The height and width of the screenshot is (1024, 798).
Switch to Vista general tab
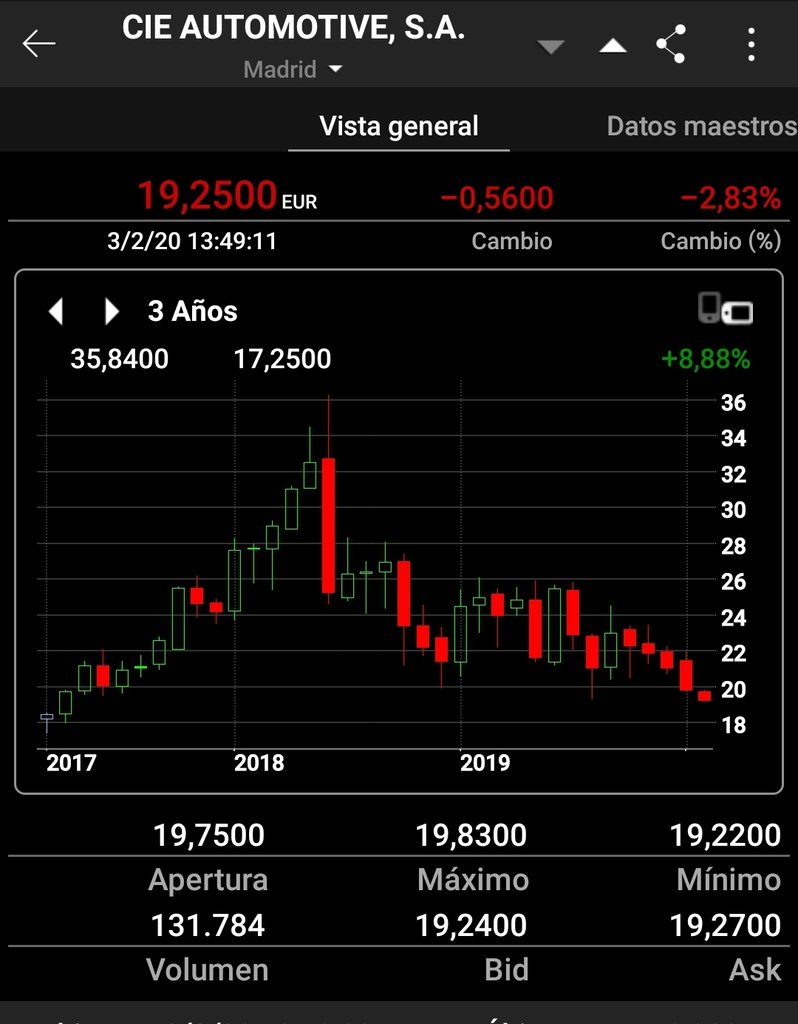[x=399, y=126]
